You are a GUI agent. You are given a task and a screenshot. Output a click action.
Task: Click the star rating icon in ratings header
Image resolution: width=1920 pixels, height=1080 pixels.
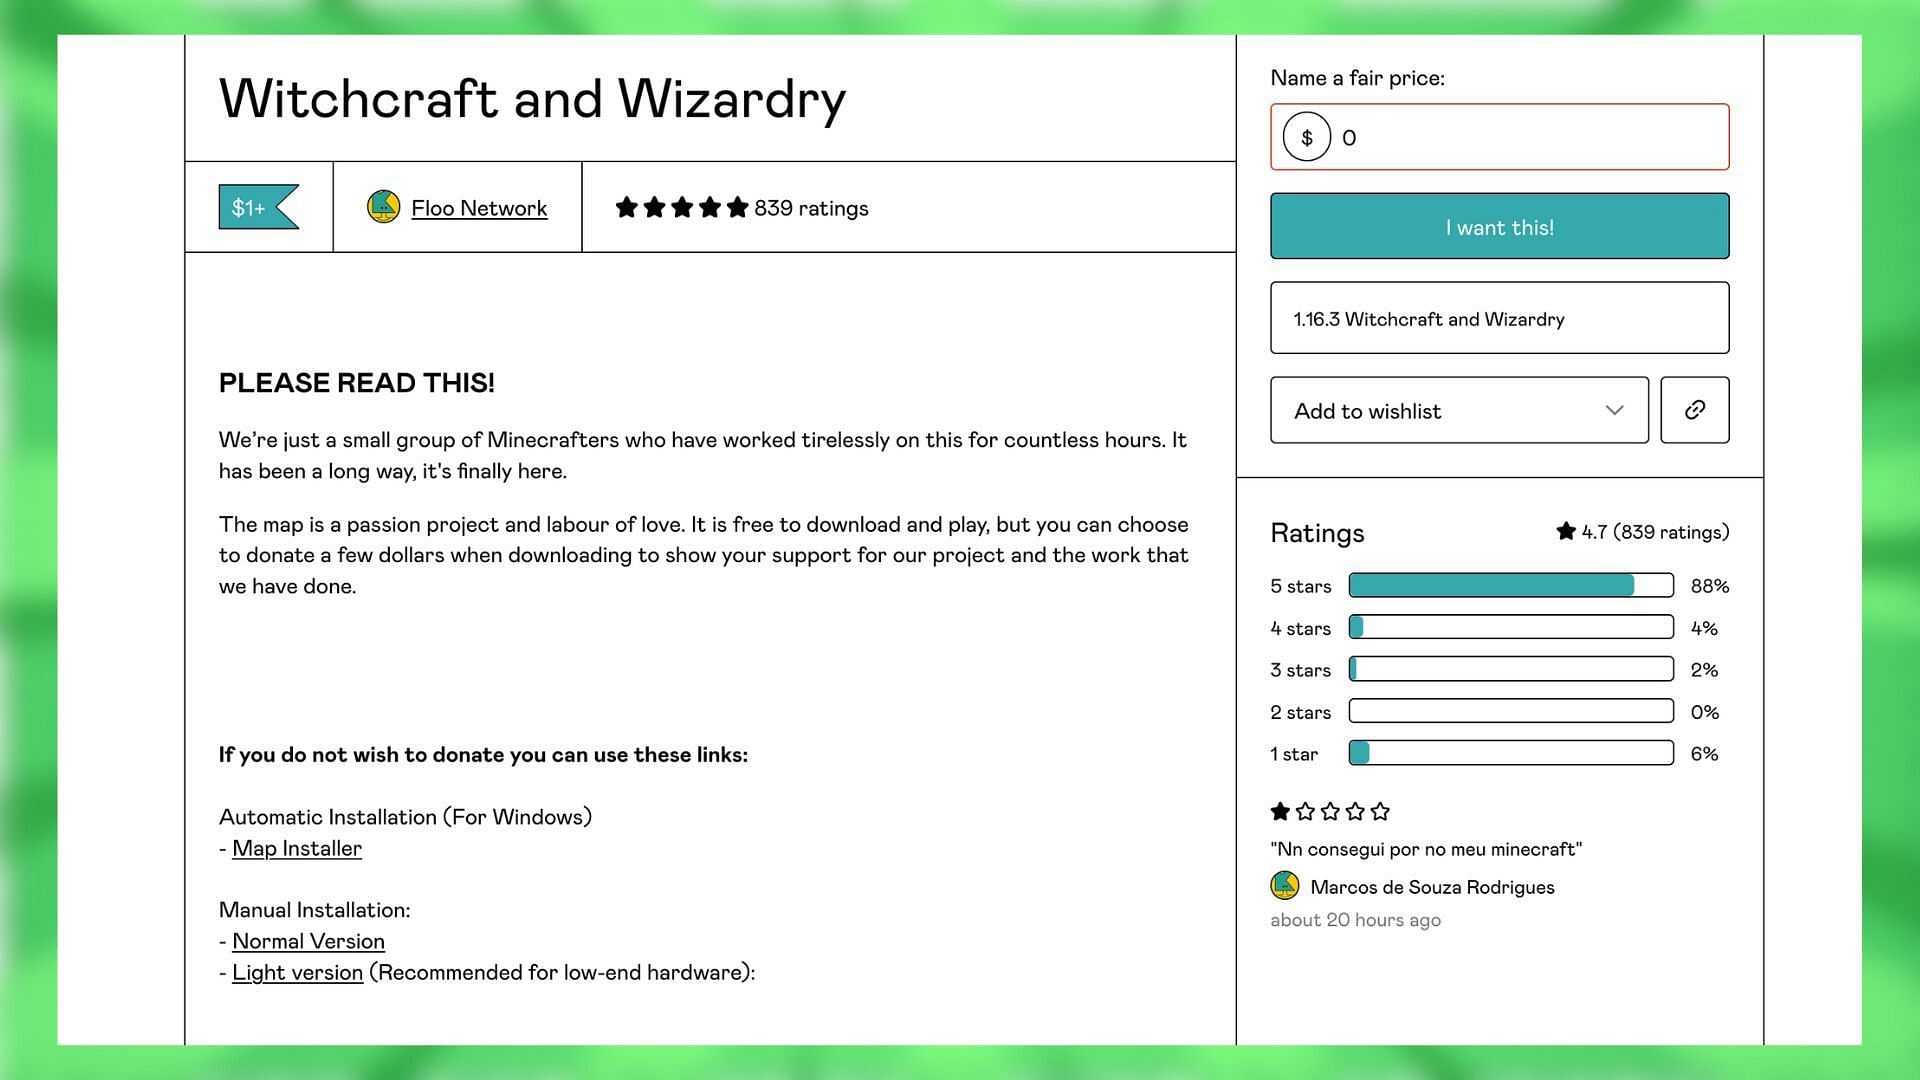click(x=1565, y=530)
